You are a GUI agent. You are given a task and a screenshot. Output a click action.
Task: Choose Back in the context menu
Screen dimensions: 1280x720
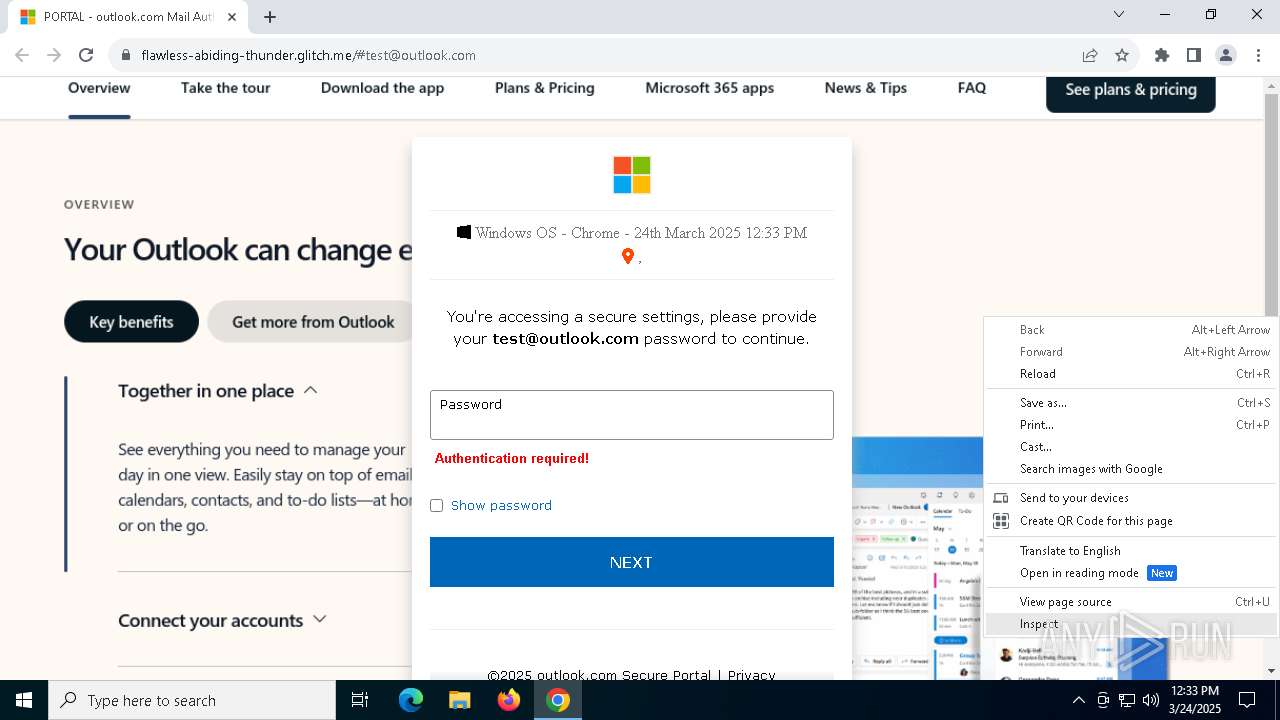pyautogui.click(x=1132, y=330)
